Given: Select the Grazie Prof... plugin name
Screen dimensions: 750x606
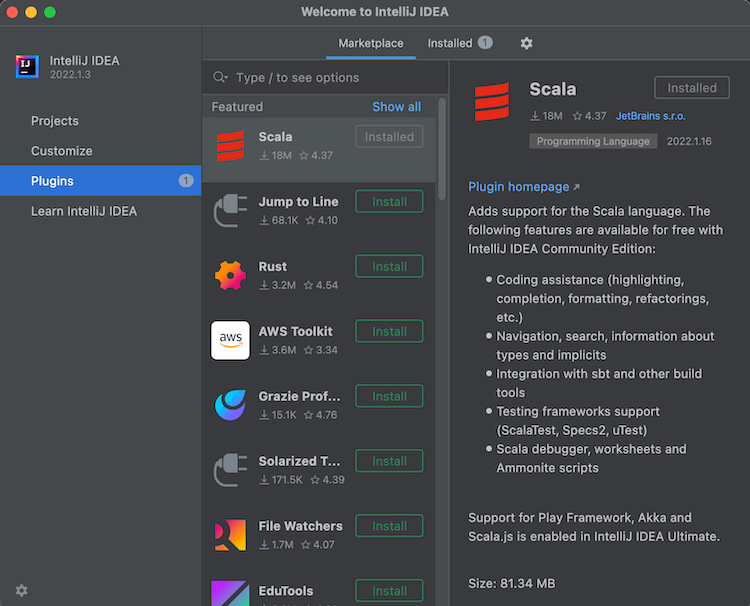Looking at the screenshot, I should tap(299, 397).
